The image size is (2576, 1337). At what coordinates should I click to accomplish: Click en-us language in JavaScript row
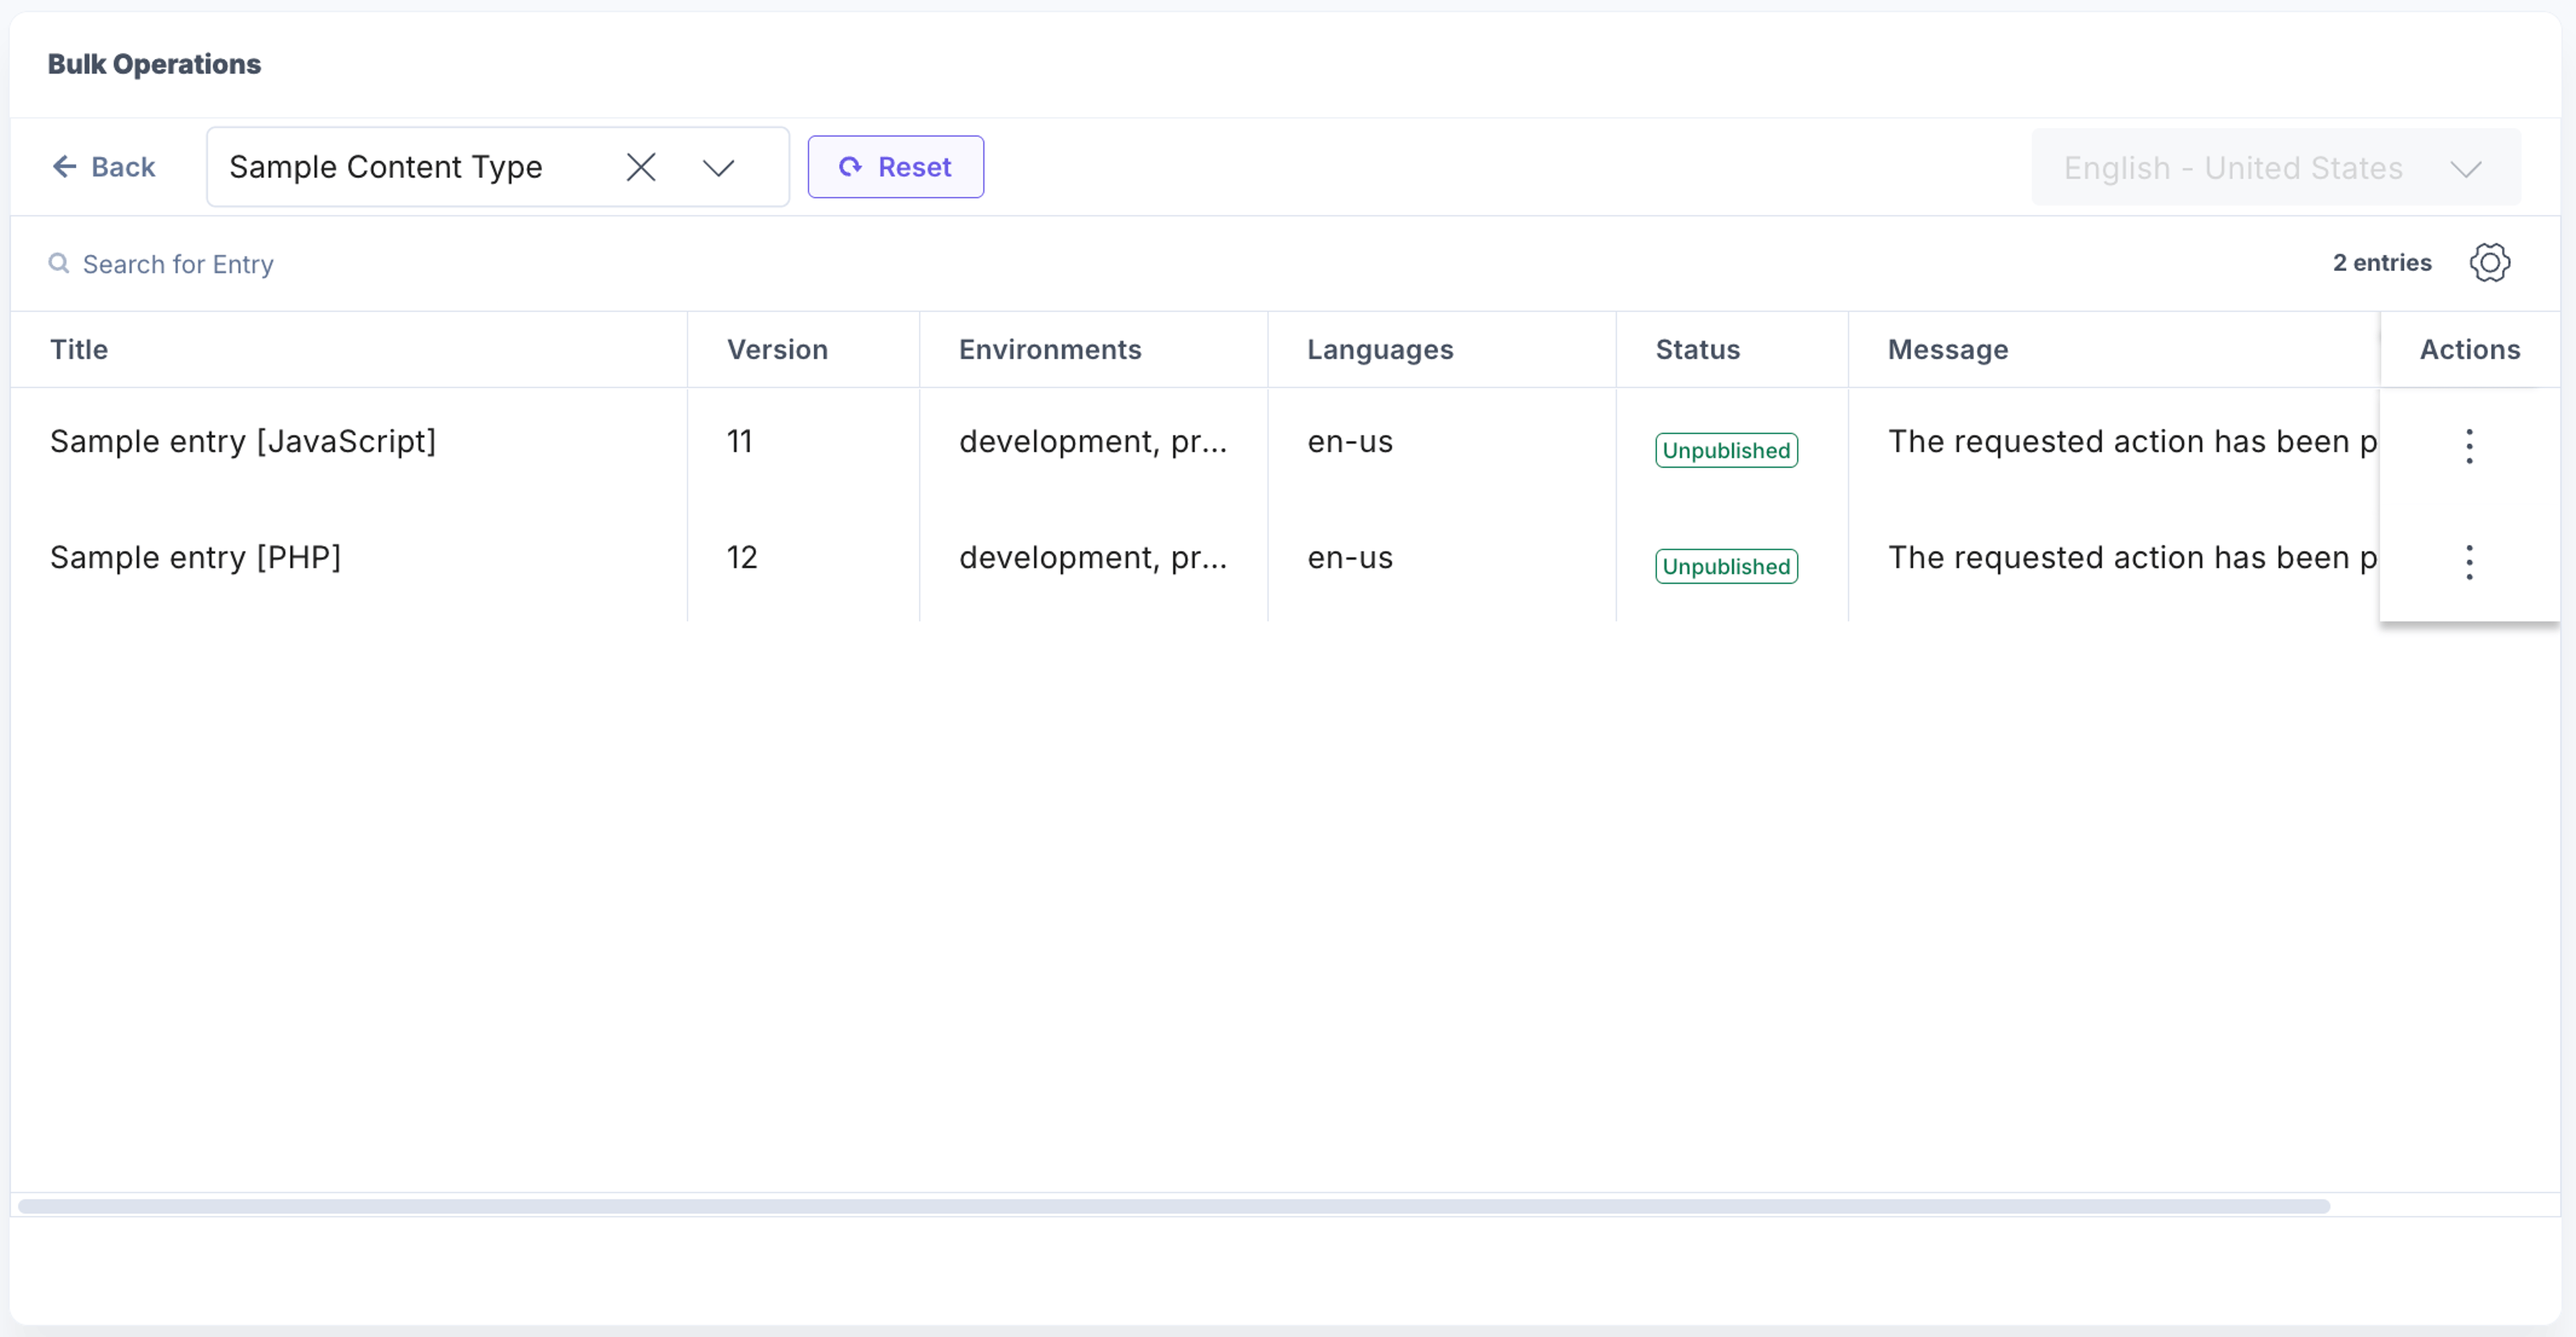click(x=1349, y=442)
